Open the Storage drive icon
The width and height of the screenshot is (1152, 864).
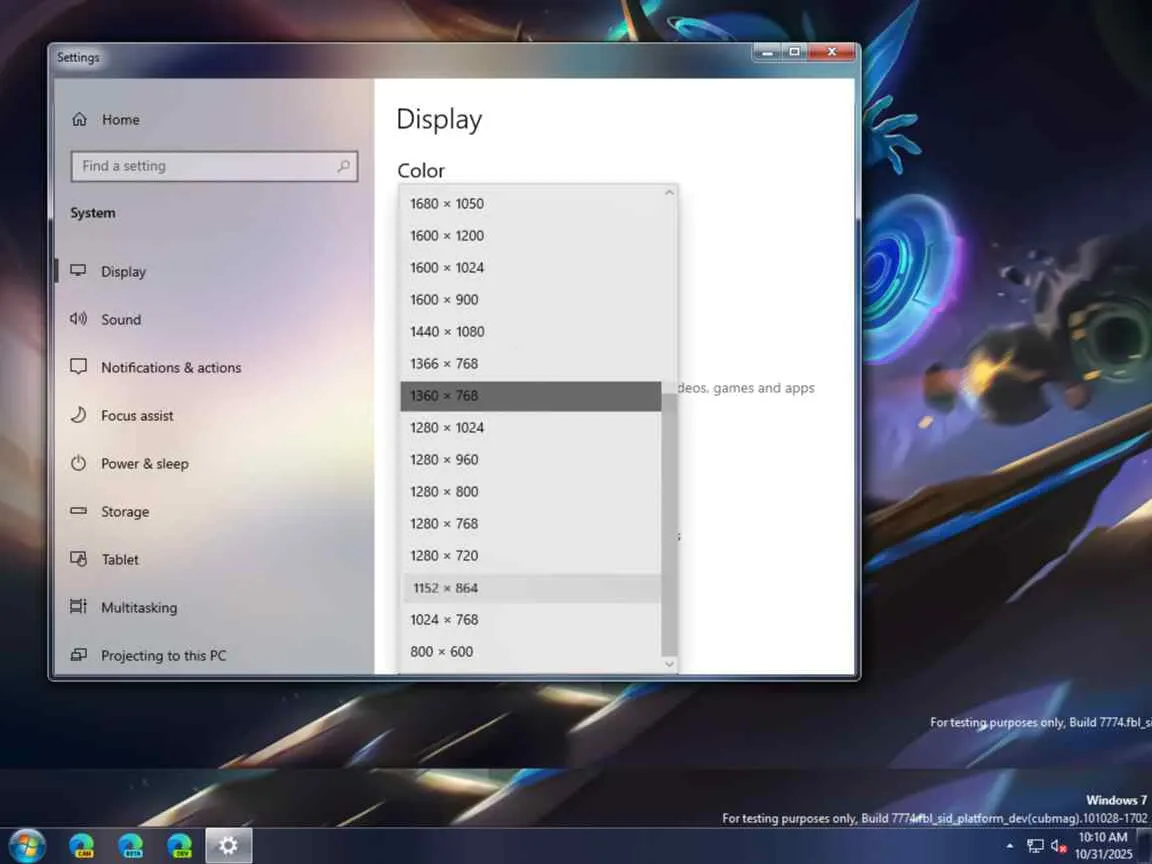[x=79, y=511]
